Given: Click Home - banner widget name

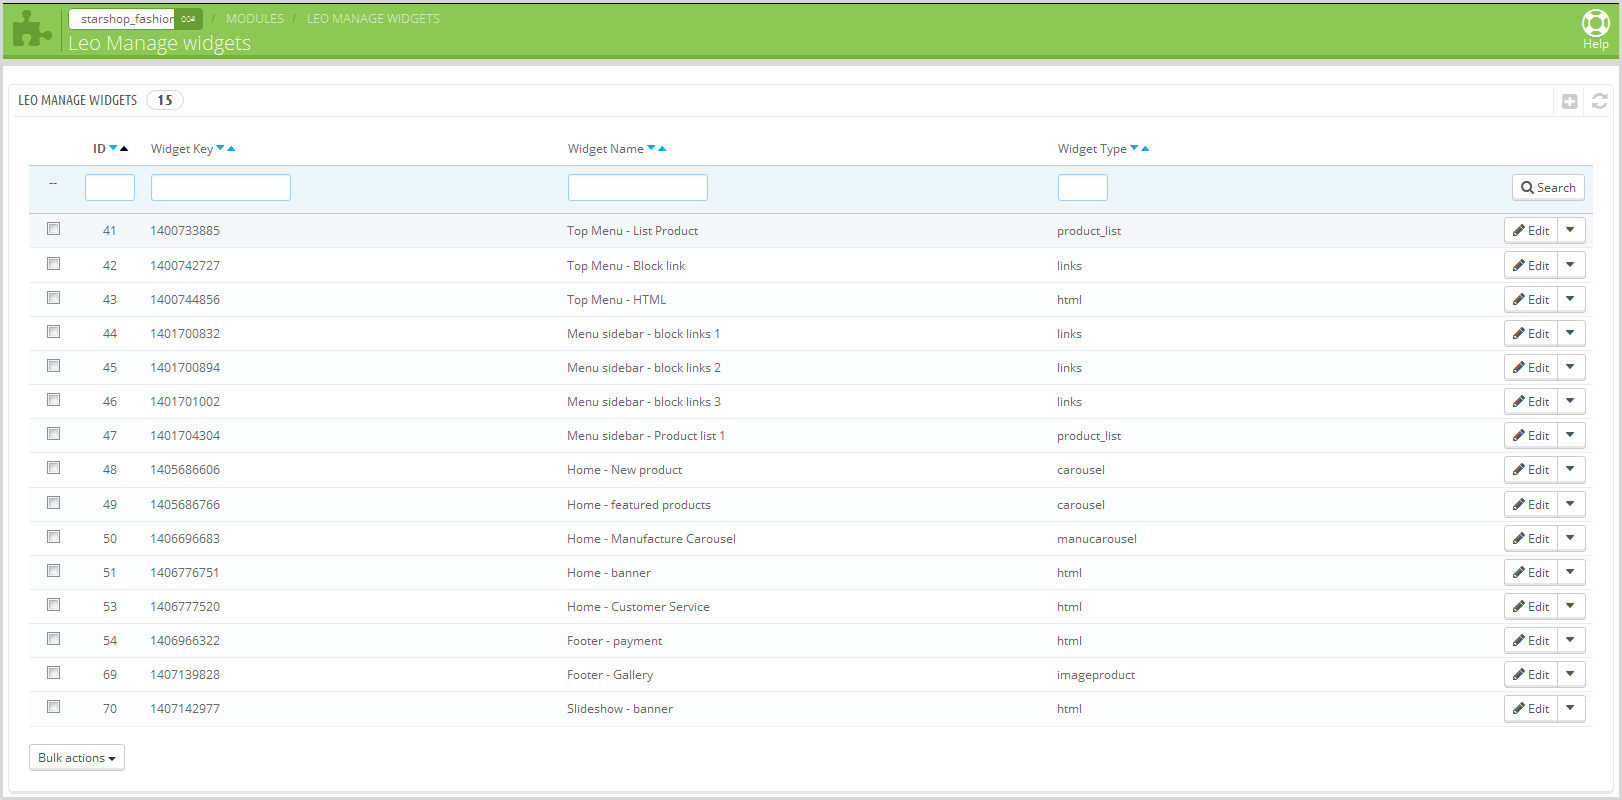Looking at the screenshot, I should tap(609, 572).
